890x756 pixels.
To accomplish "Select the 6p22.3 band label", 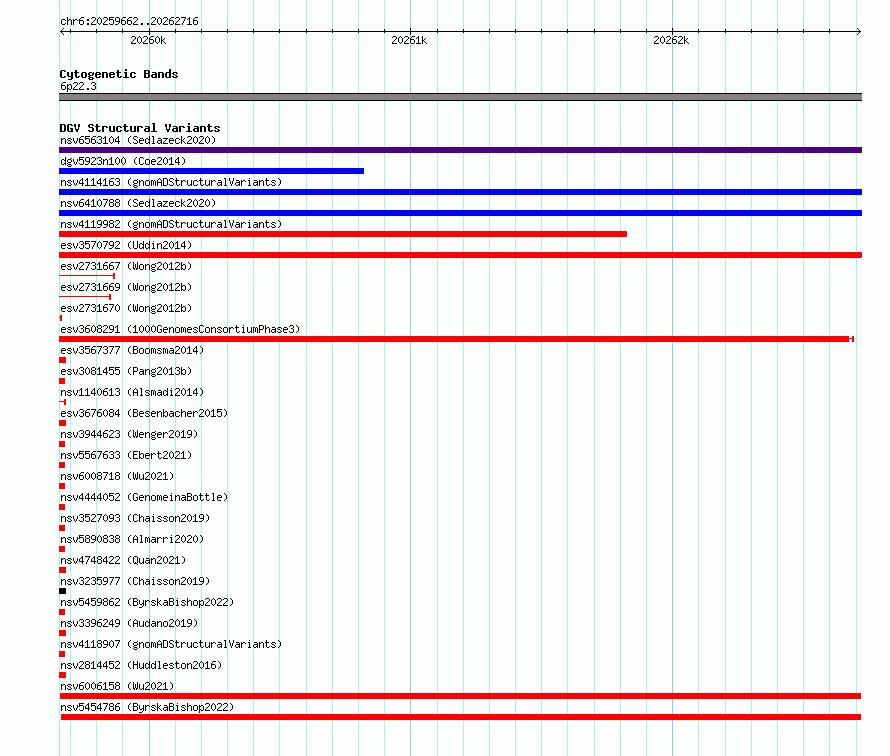I will (78, 86).
